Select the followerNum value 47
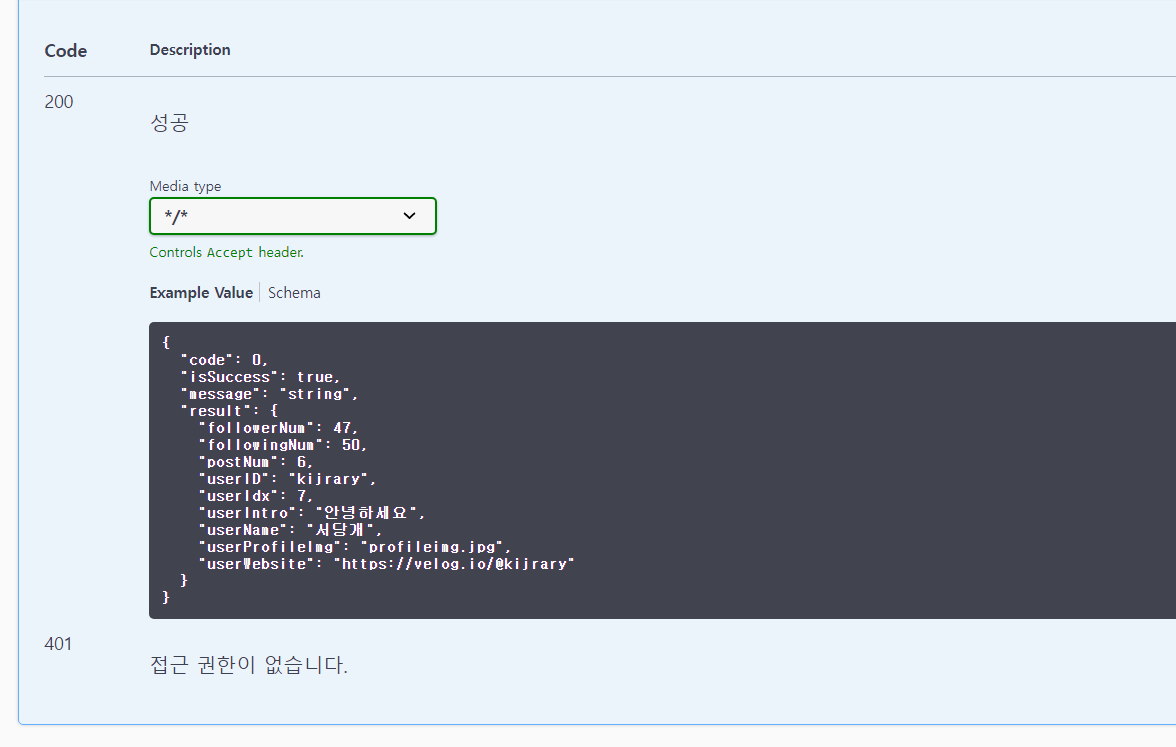1176x747 pixels. (350, 427)
